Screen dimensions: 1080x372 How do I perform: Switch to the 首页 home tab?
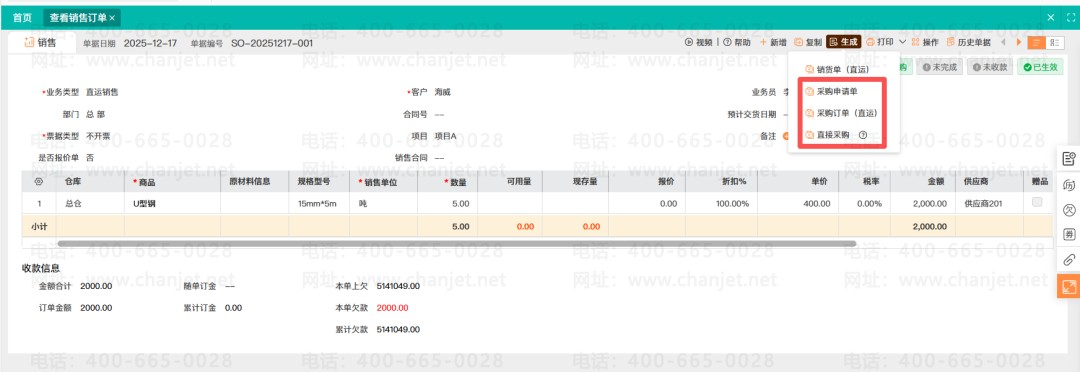point(22,17)
